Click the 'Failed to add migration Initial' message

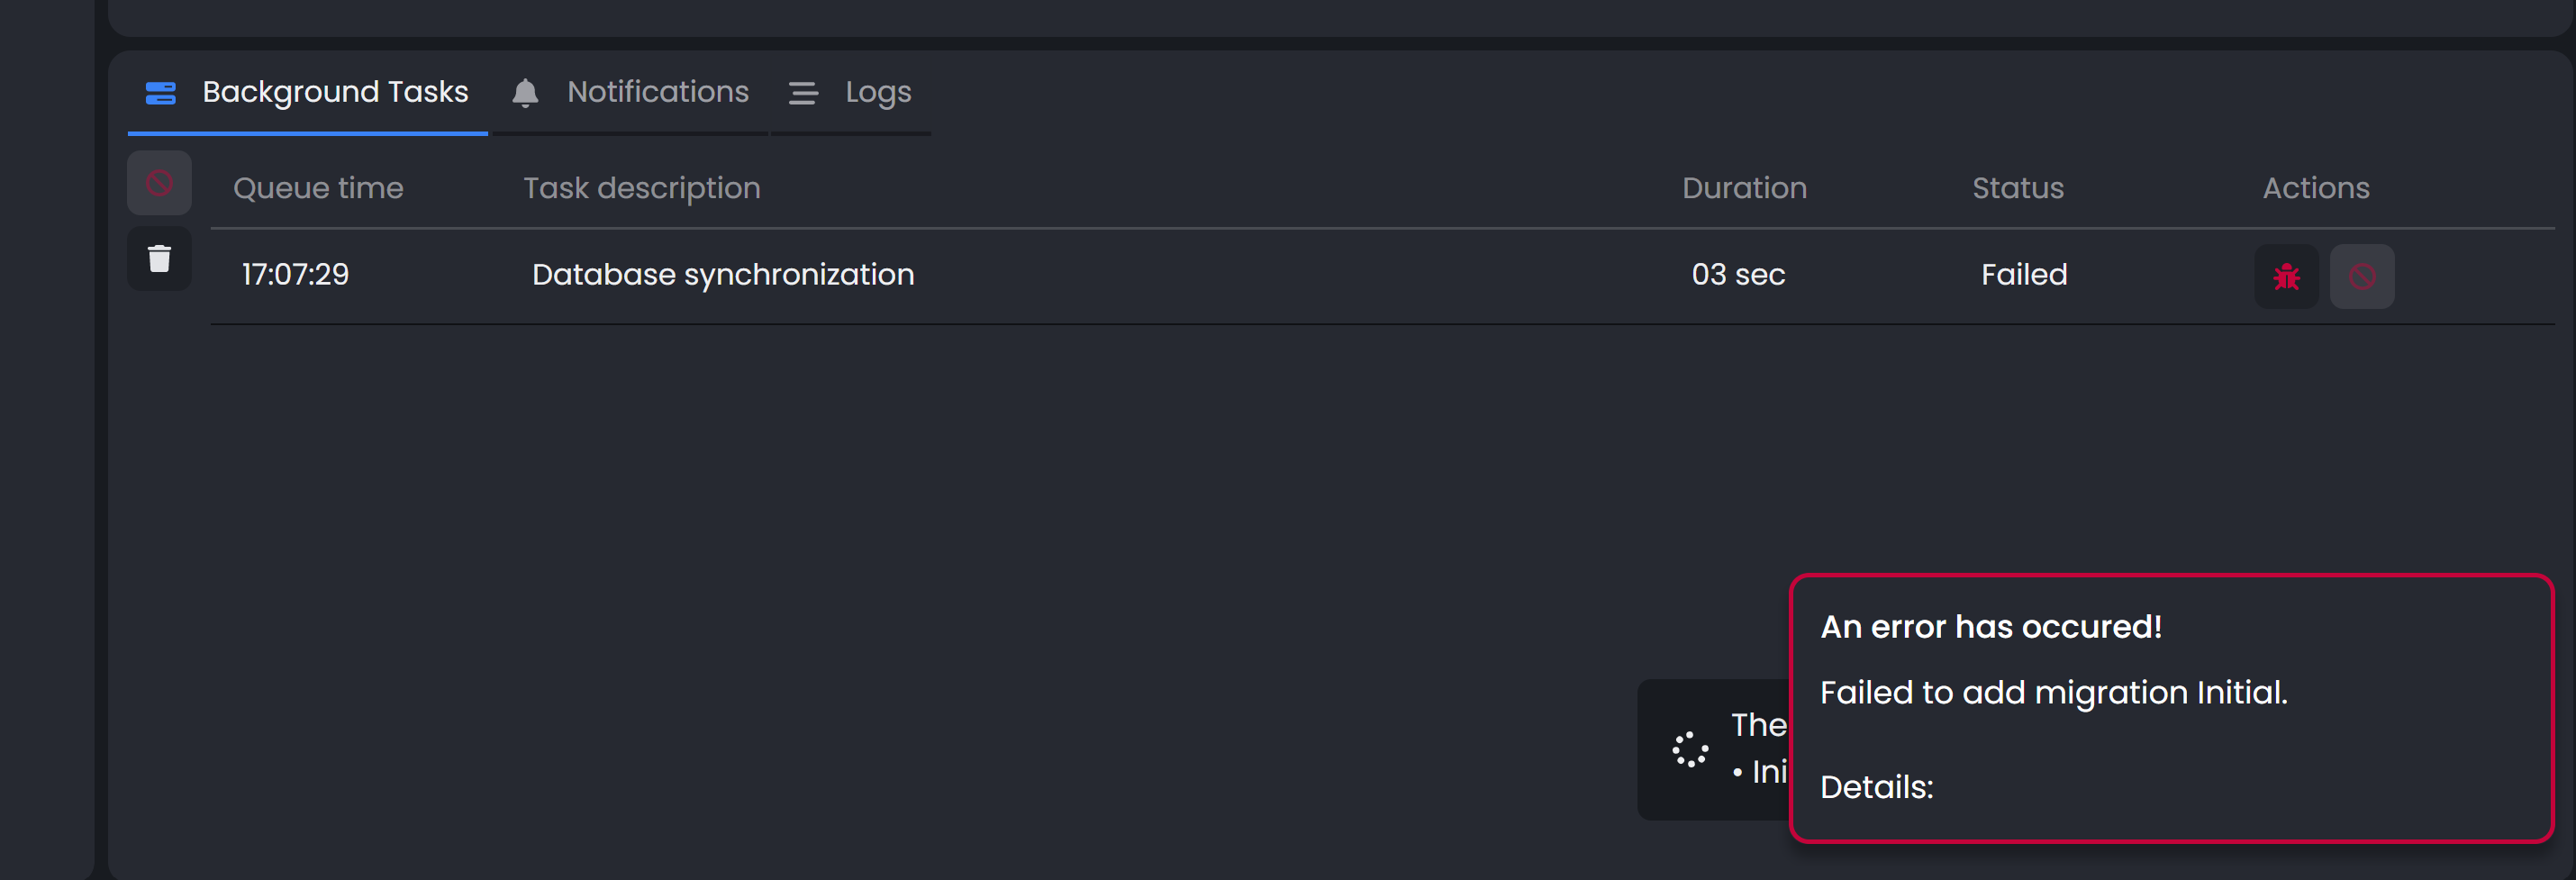pyautogui.click(x=2053, y=692)
